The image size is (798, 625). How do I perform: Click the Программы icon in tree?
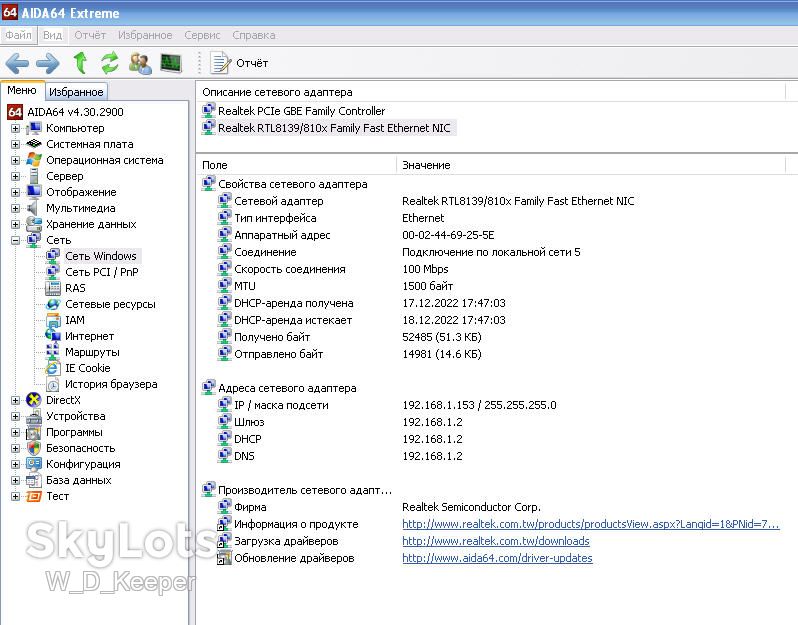click(34, 432)
